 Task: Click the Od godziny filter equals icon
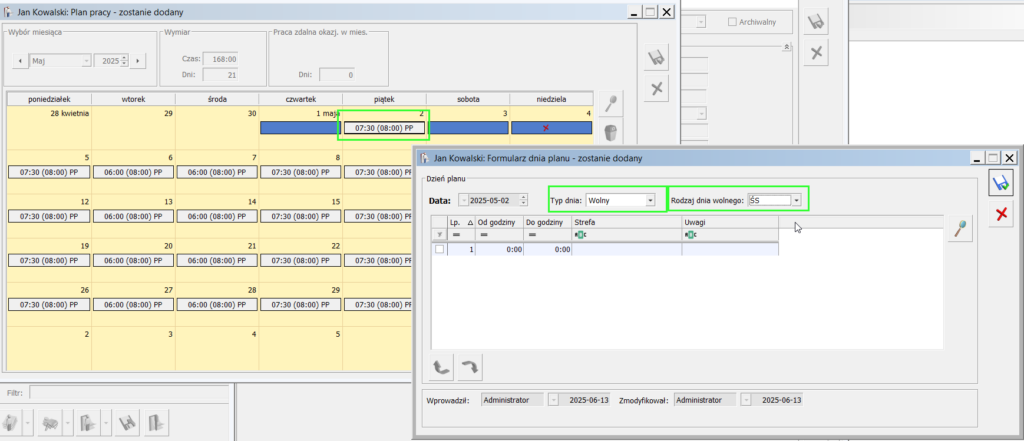click(485, 235)
